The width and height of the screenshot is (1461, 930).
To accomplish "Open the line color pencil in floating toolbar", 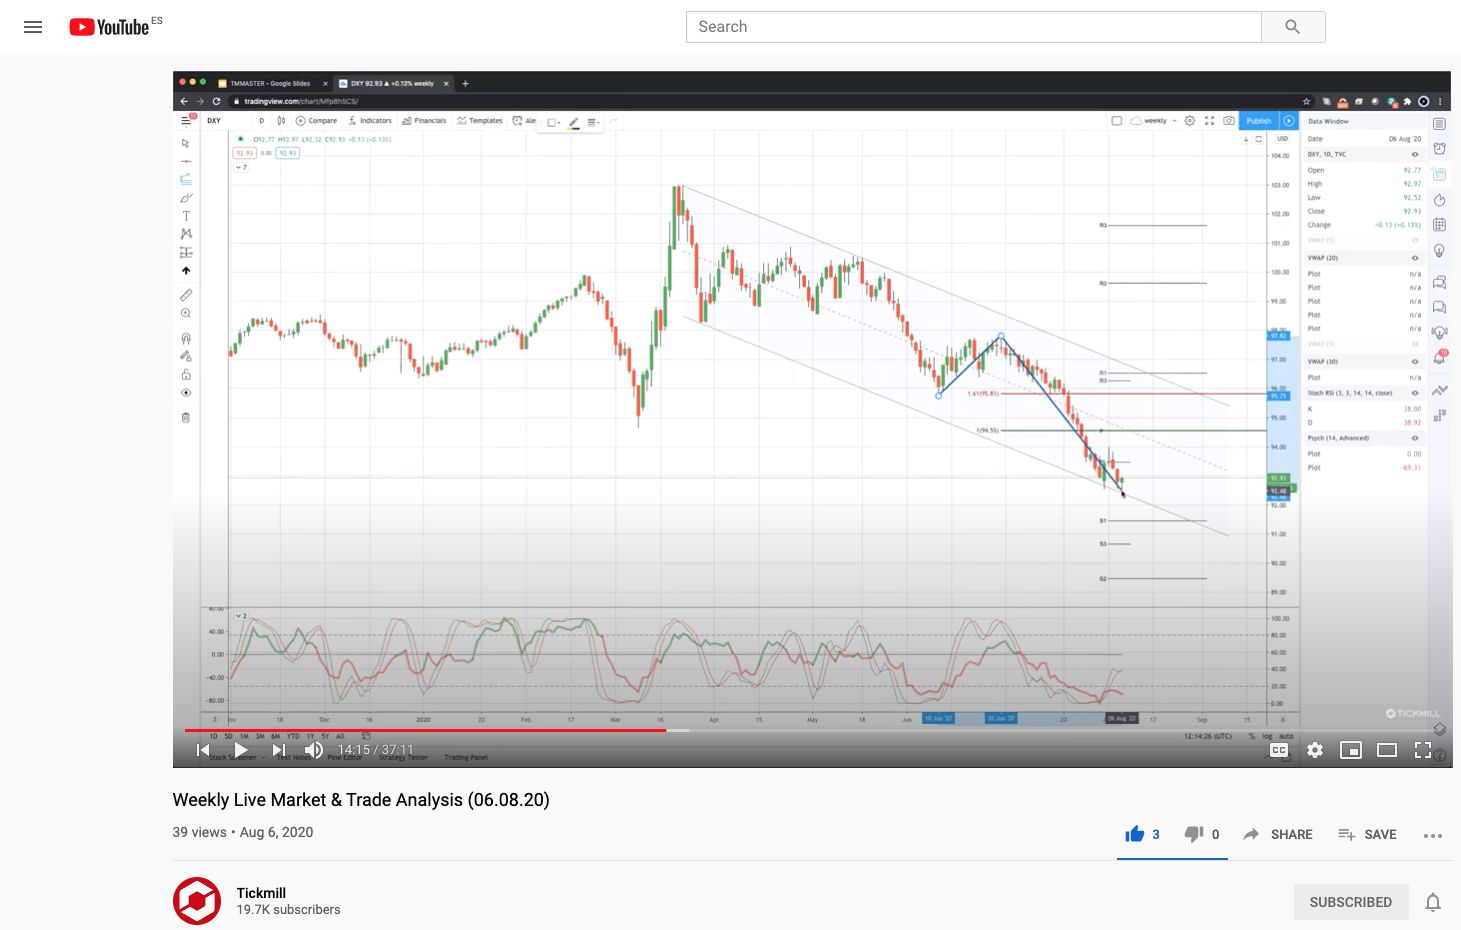I will coord(574,123).
